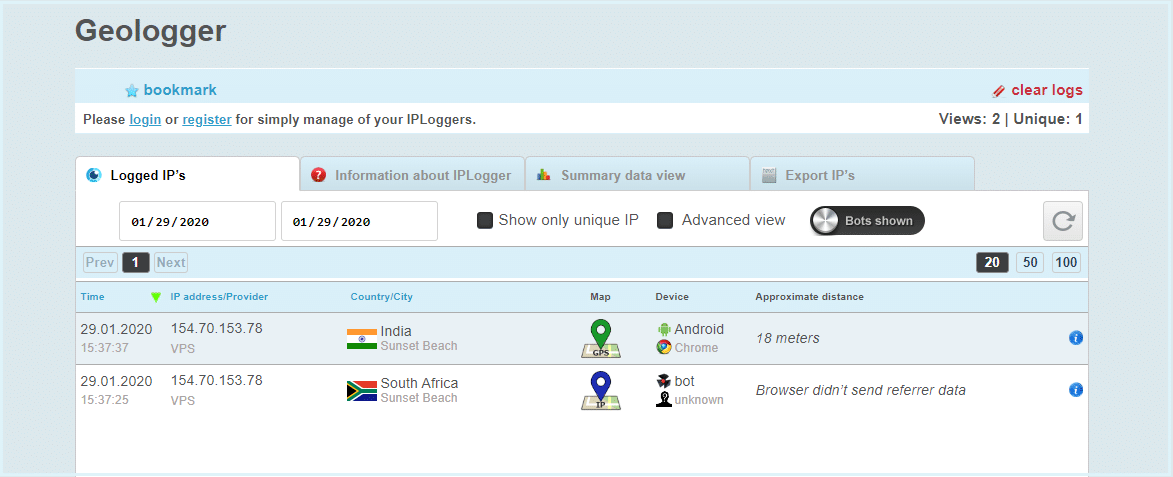Set page size to 50 entries

point(1029,262)
